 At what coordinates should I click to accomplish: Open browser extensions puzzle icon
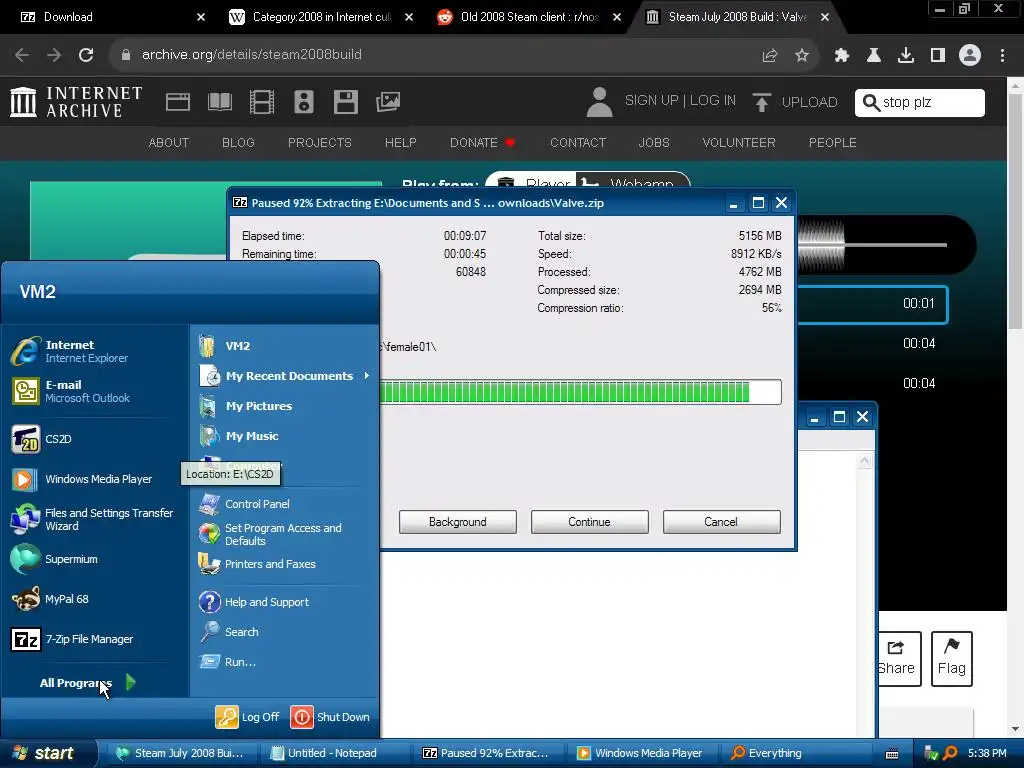pos(842,56)
